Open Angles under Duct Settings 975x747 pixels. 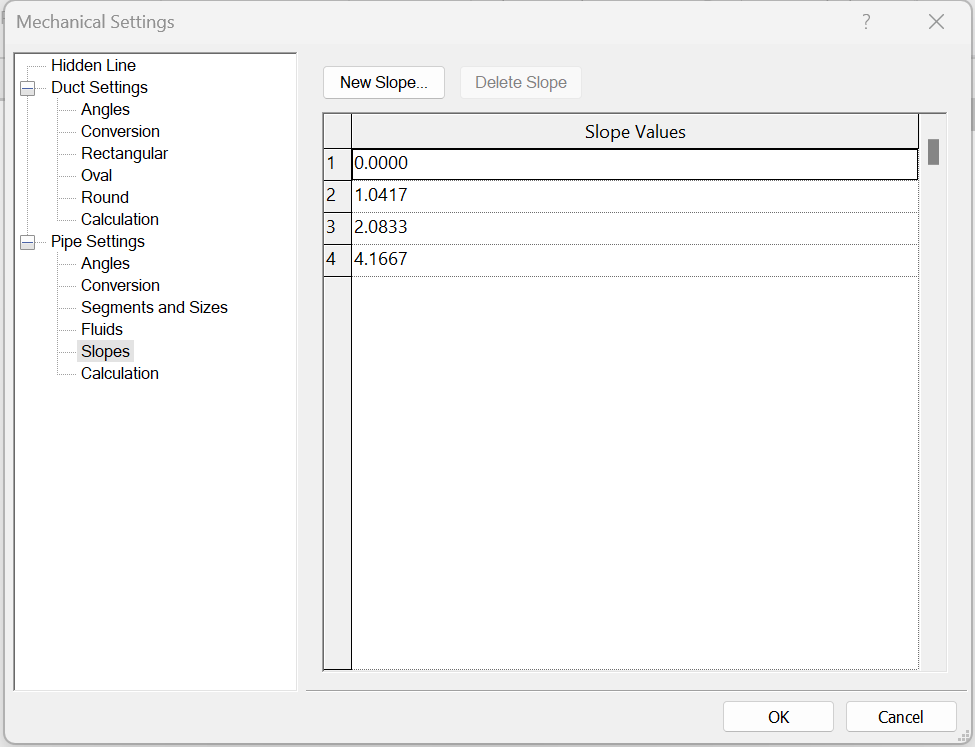pyautogui.click(x=105, y=109)
